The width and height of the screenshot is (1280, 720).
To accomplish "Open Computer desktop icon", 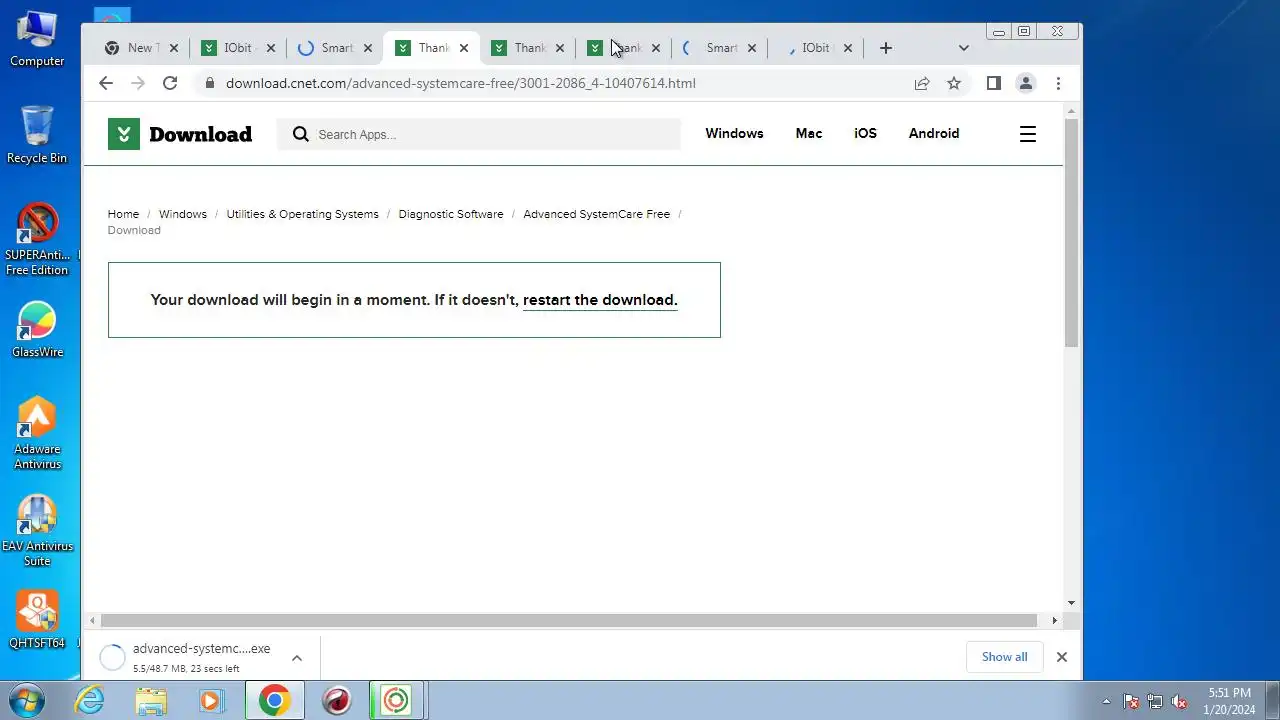I will (37, 40).
